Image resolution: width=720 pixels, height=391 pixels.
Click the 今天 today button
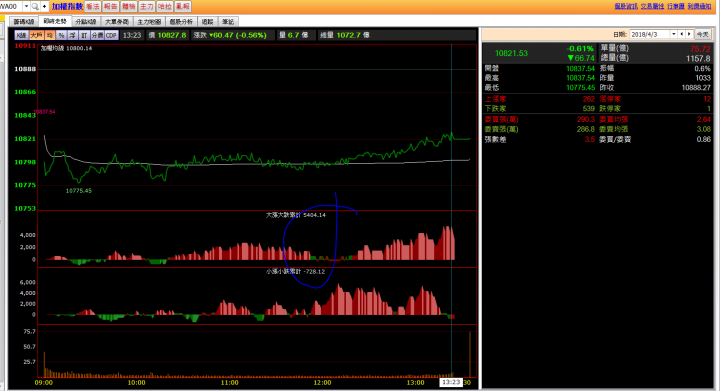pos(703,34)
